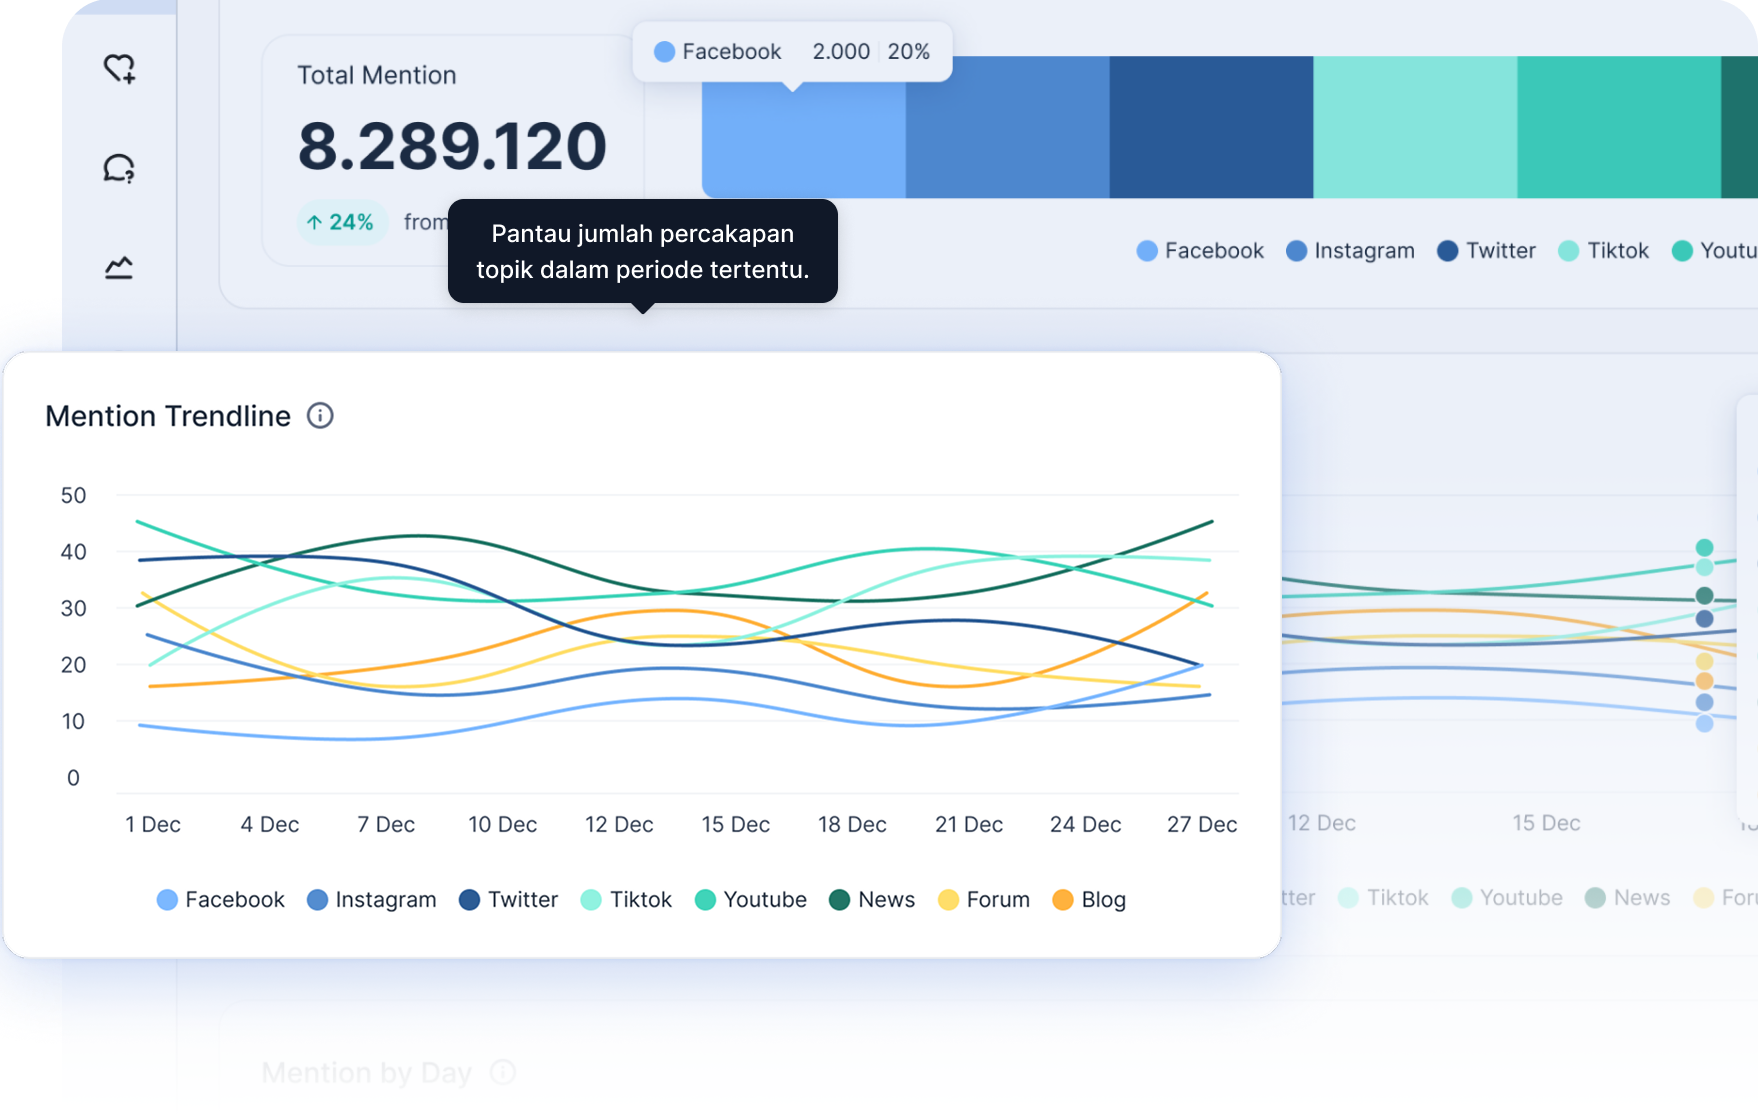Click the 24% increase badge
The width and height of the screenshot is (1758, 1119).
(x=341, y=222)
